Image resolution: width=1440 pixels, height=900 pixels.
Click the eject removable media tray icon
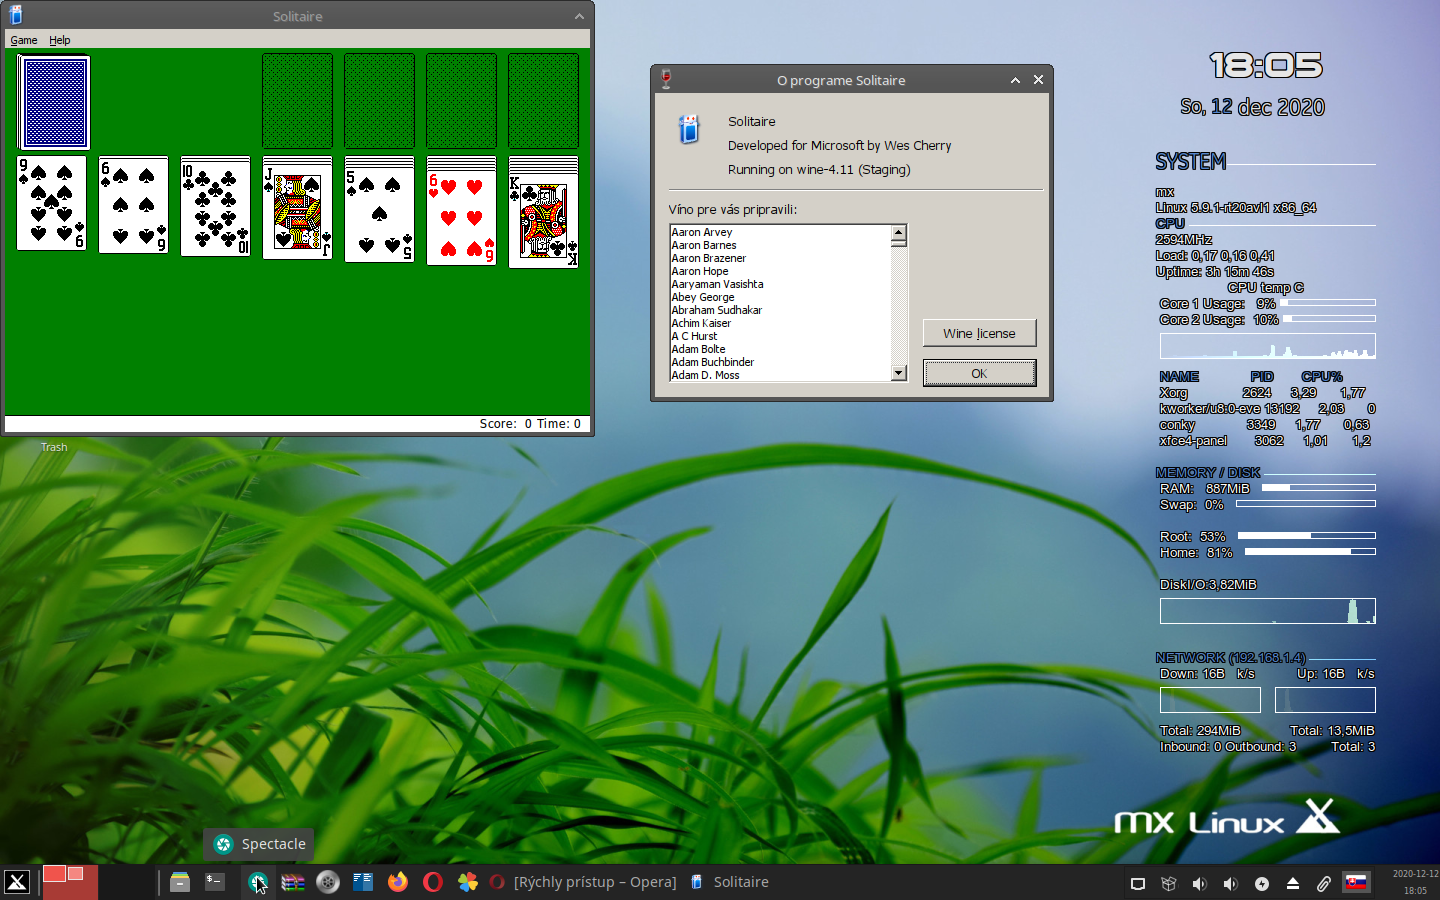pyautogui.click(x=1292, y=883)
